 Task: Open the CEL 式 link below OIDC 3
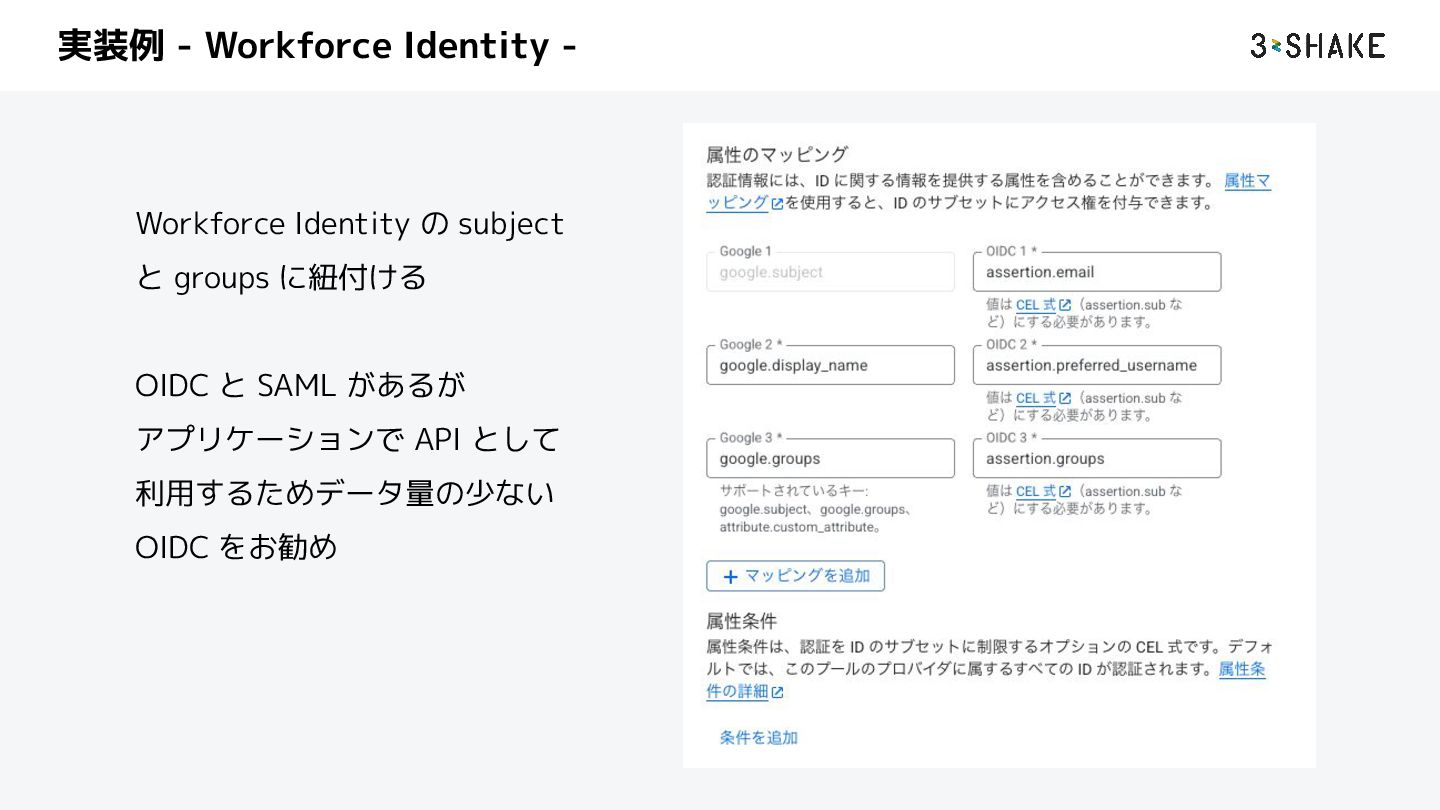(1035, 492)
